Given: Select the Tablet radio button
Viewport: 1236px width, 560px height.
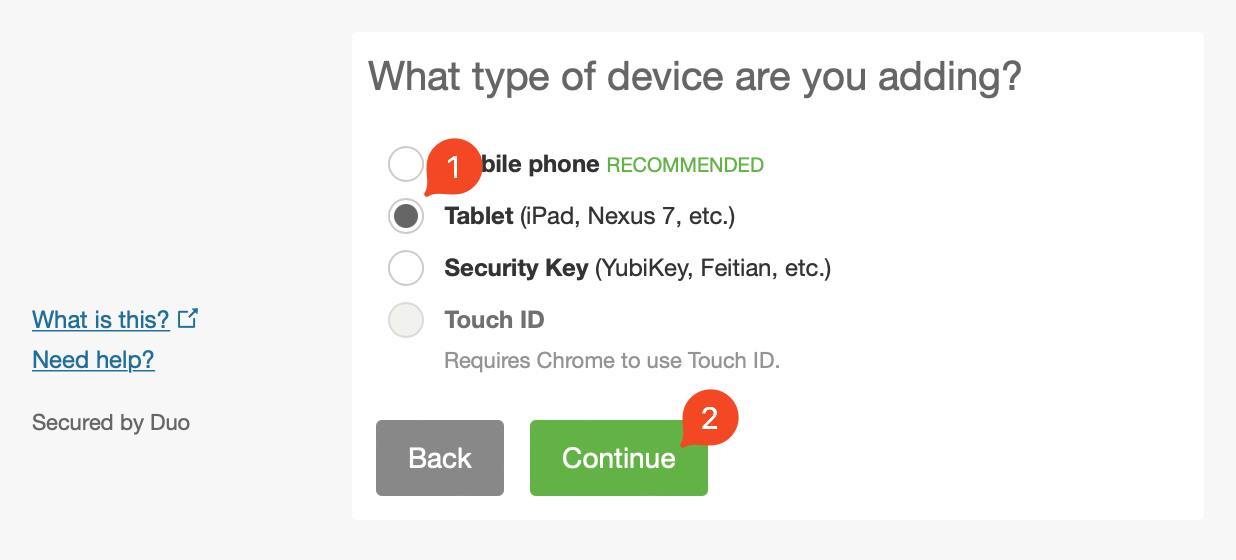Looking at the screenshot, I should pos(406,216).
